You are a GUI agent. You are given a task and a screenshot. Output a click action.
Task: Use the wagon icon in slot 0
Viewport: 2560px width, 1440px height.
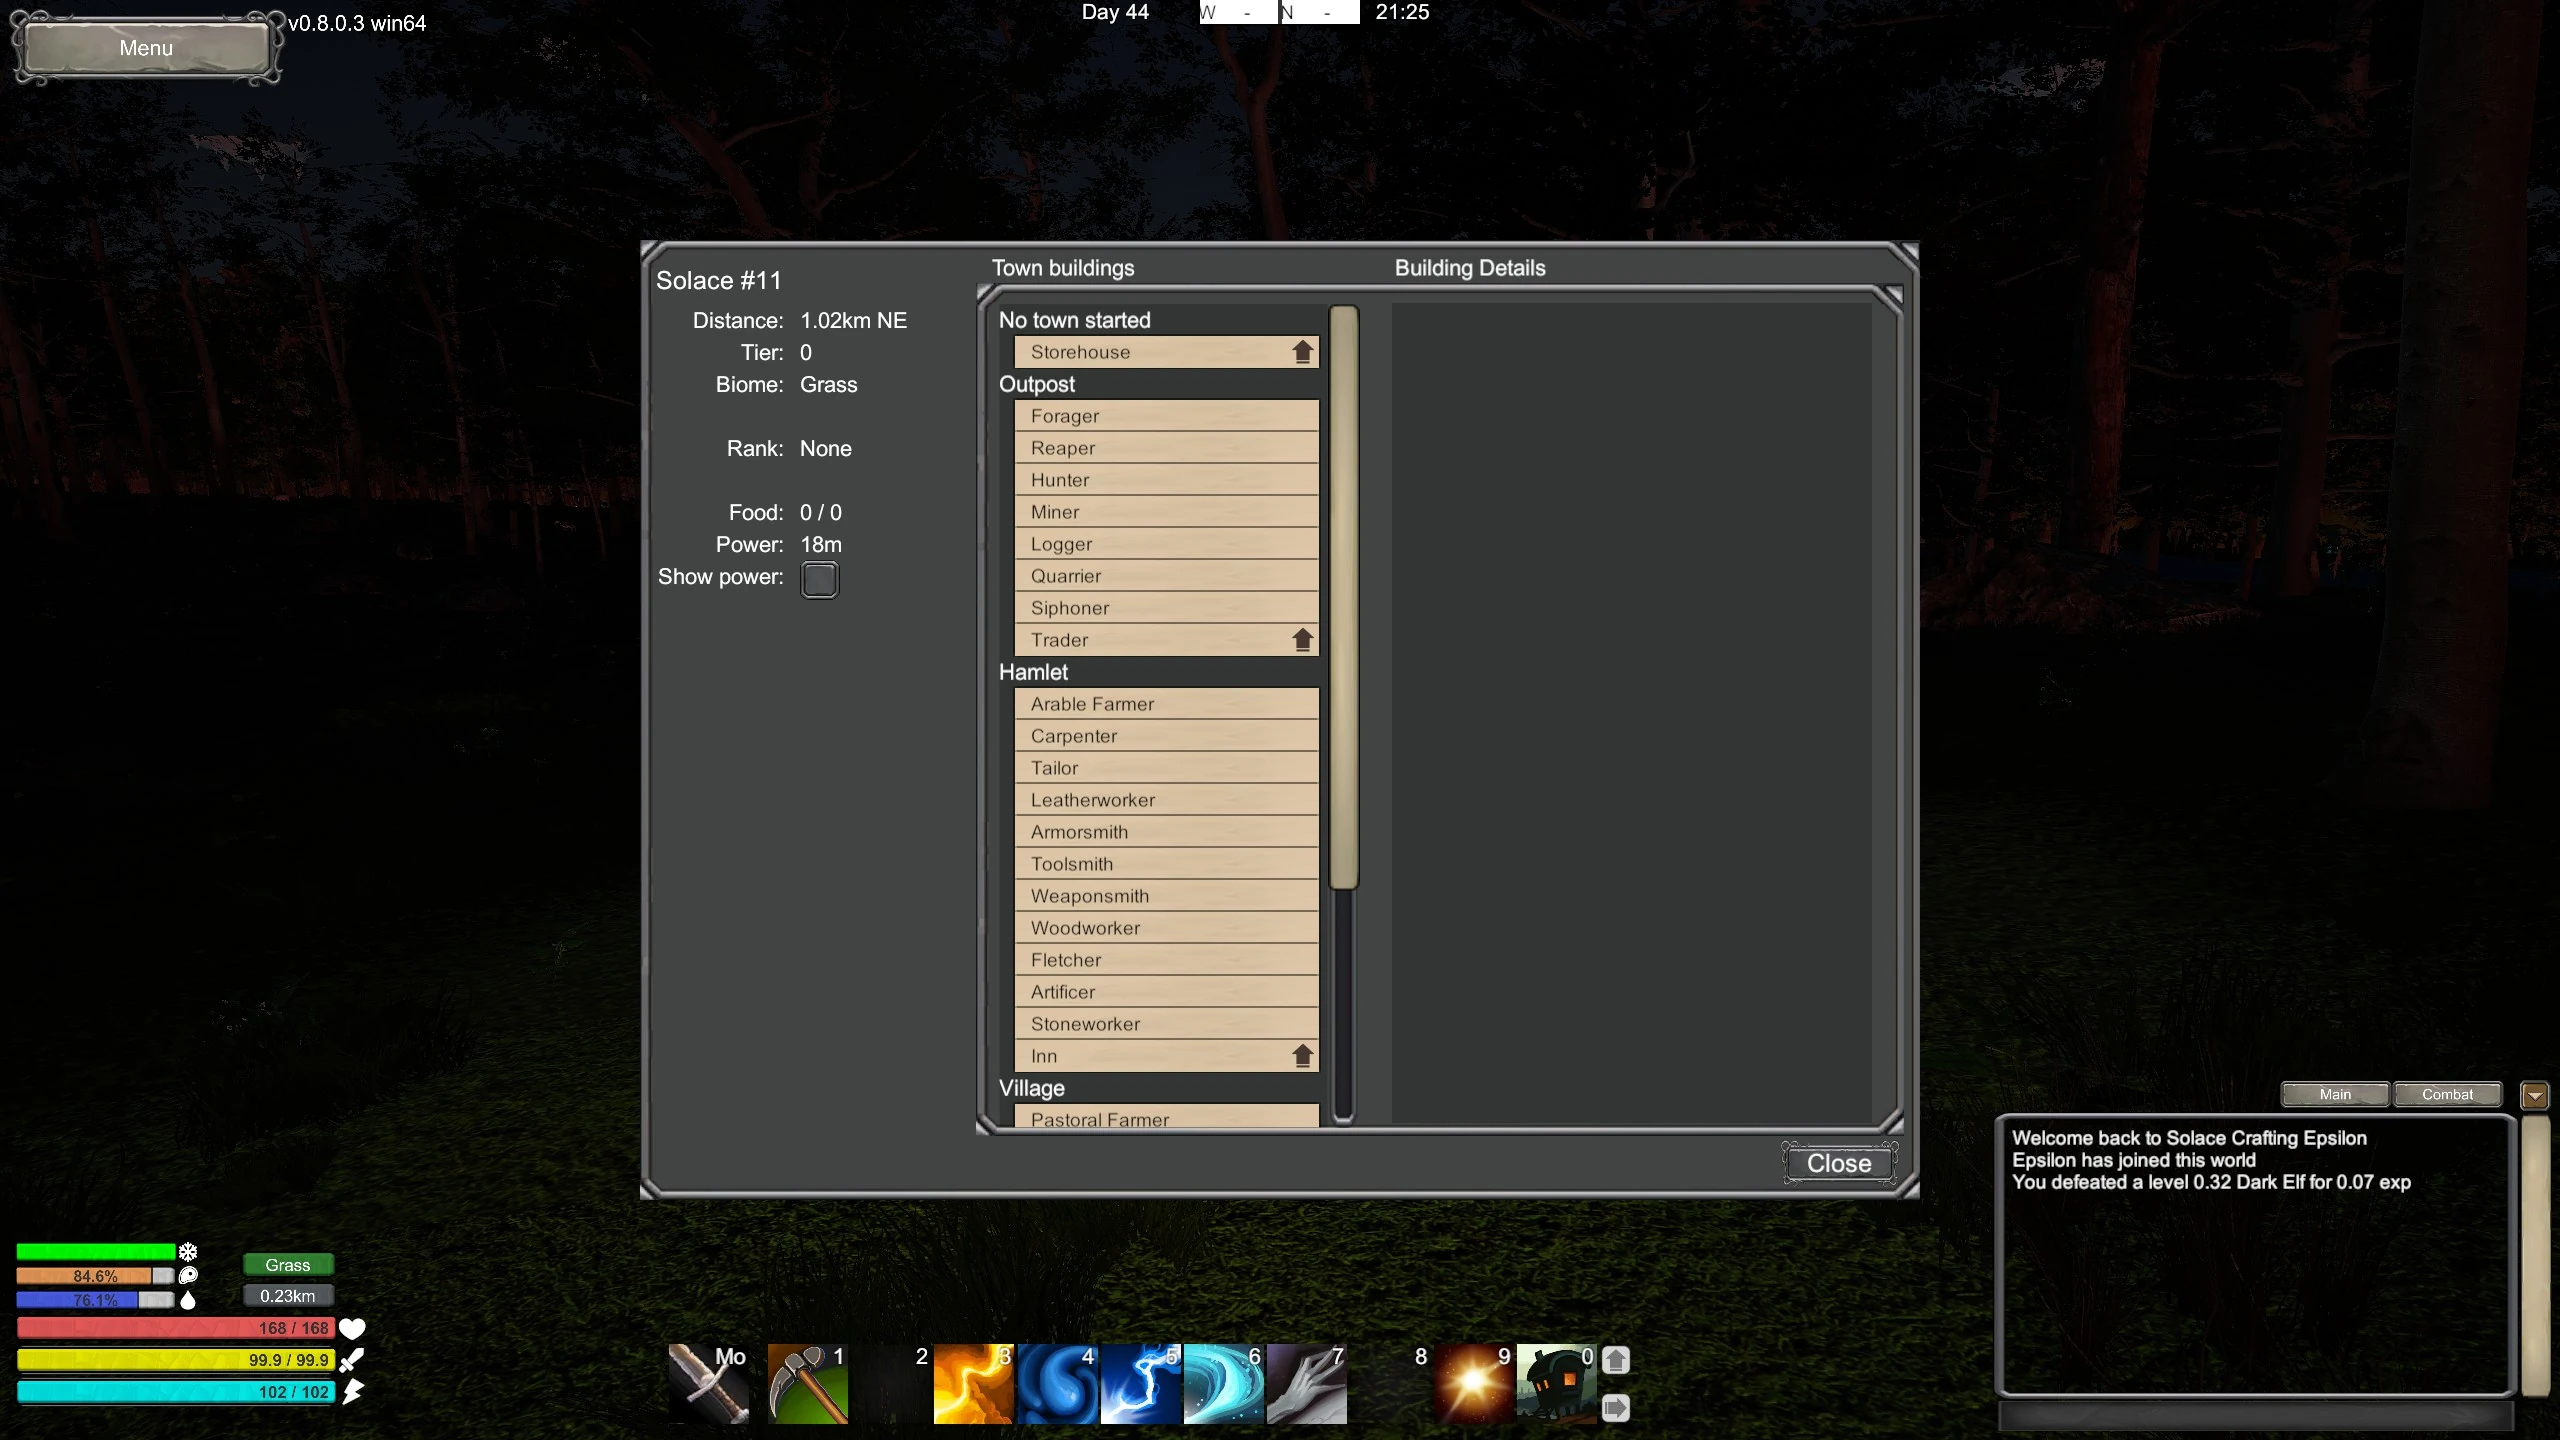(x=1555, y=1383)
